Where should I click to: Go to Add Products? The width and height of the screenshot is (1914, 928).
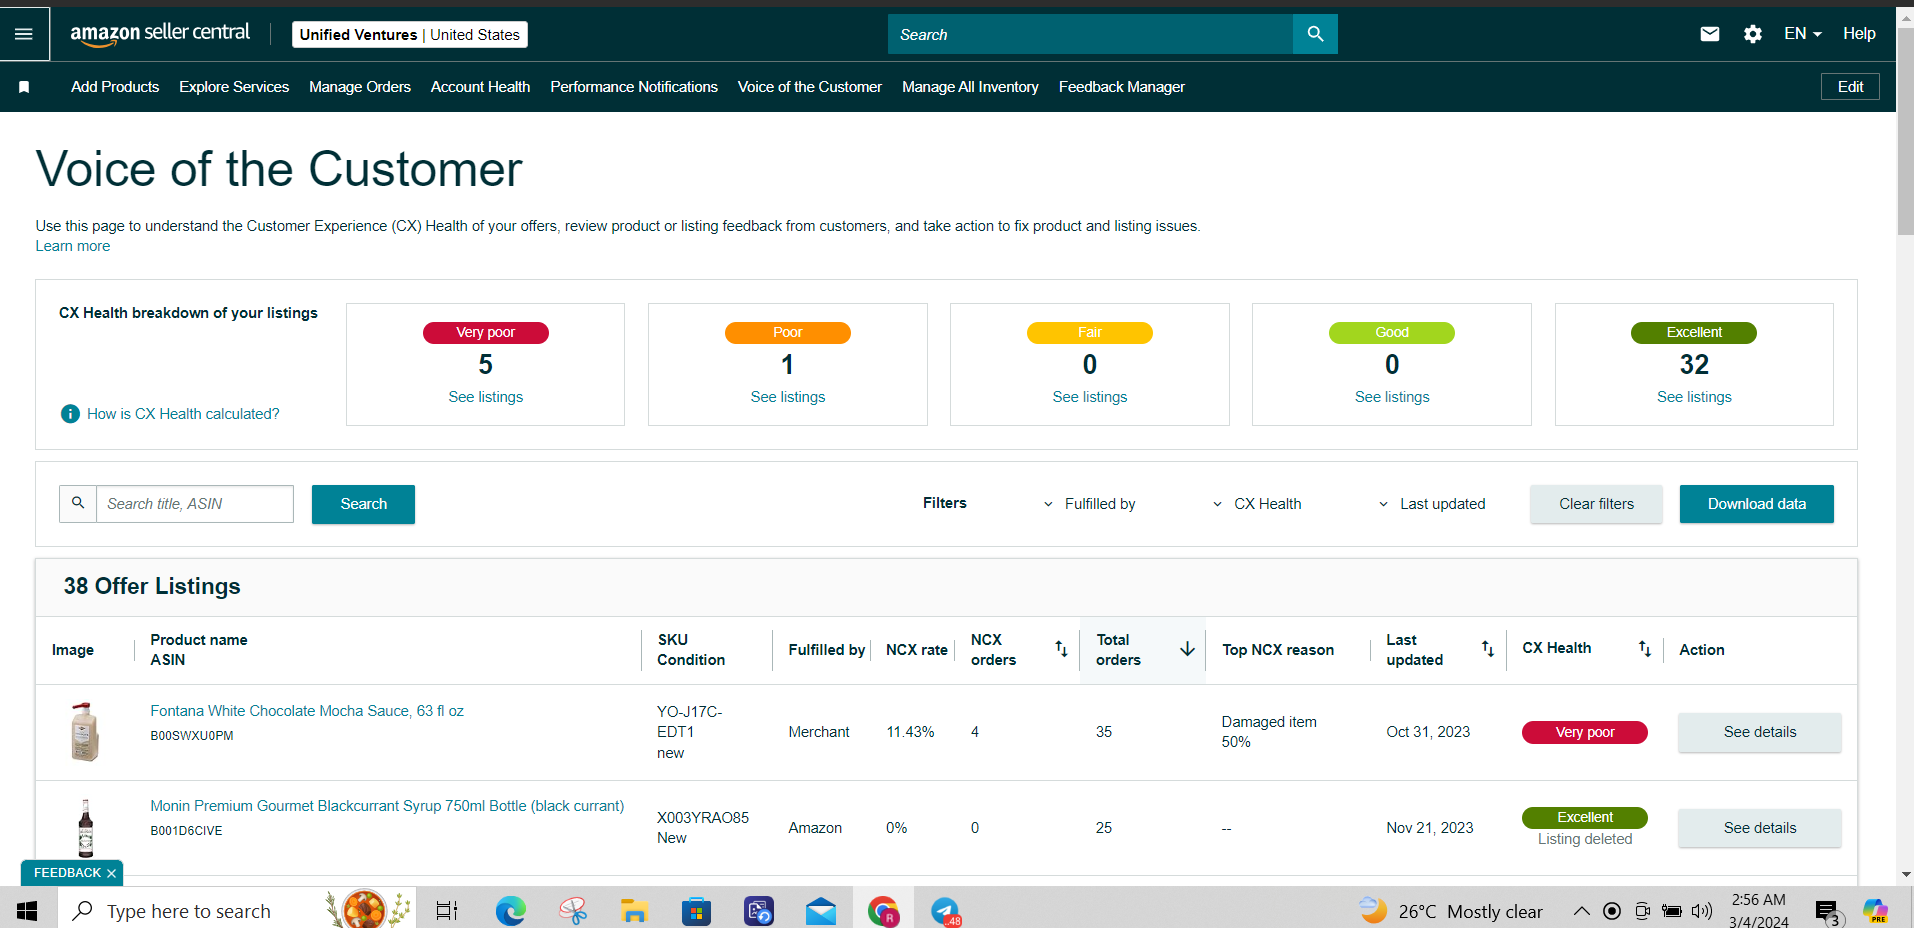coord(115,87)
